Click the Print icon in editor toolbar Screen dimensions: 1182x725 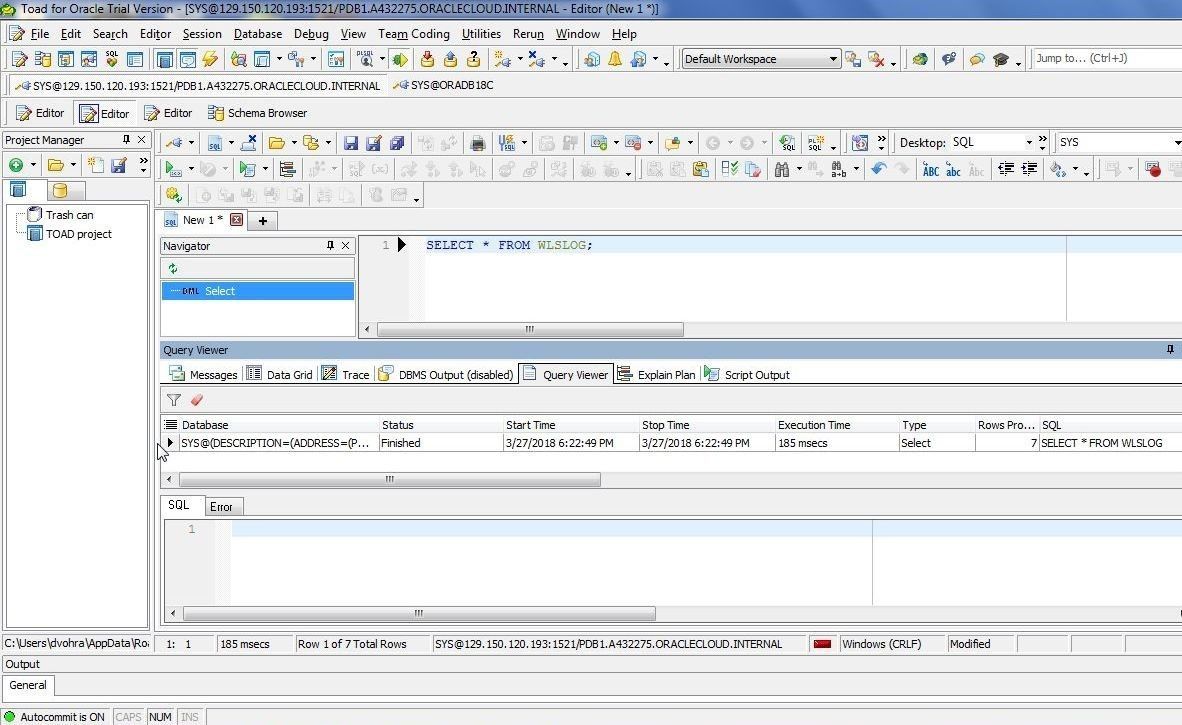coord(477,142)
